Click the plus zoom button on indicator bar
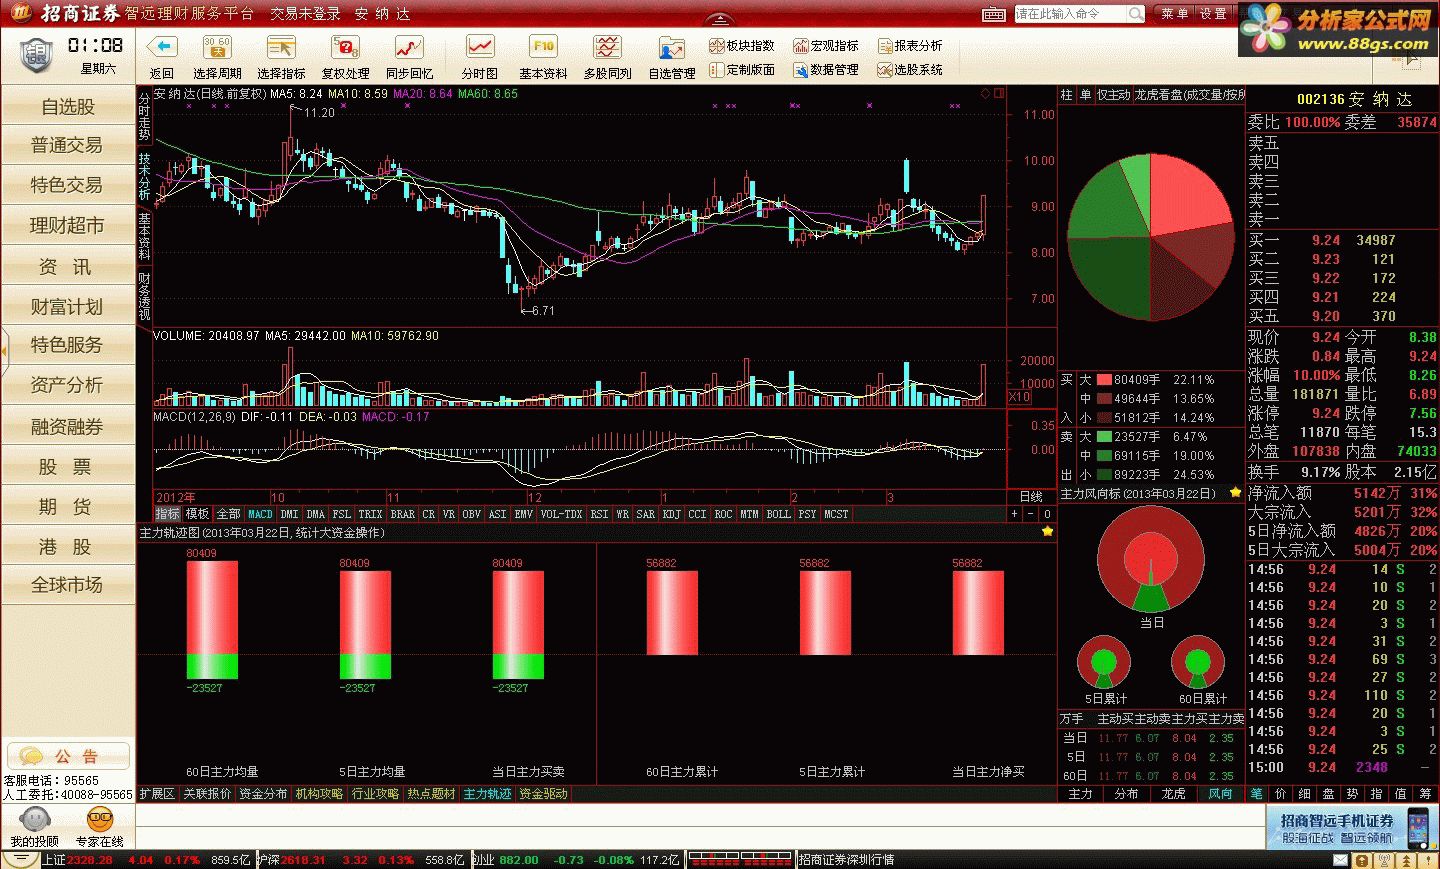The height and width of the screenshot is (869, 1440). pyautogui.click(x=1014, y=514)
